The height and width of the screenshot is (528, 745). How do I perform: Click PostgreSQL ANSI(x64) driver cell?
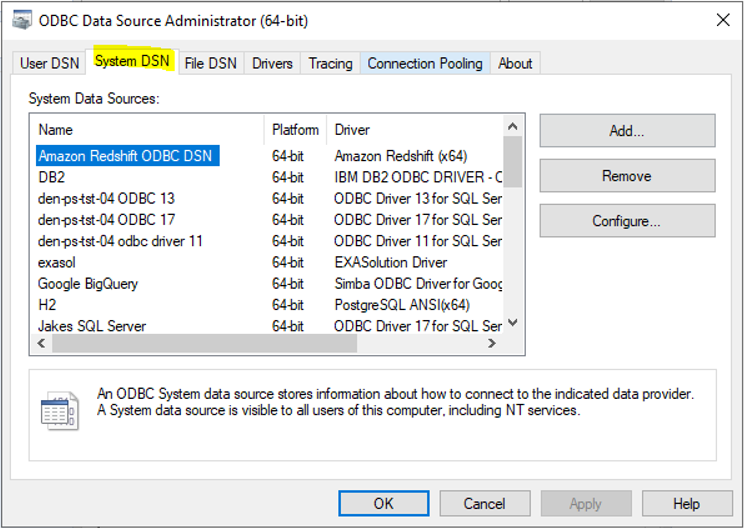tap(402, 305)
